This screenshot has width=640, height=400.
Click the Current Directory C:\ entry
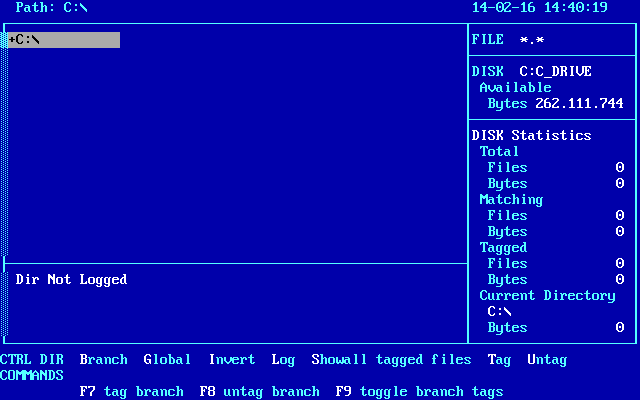[499, 311]
